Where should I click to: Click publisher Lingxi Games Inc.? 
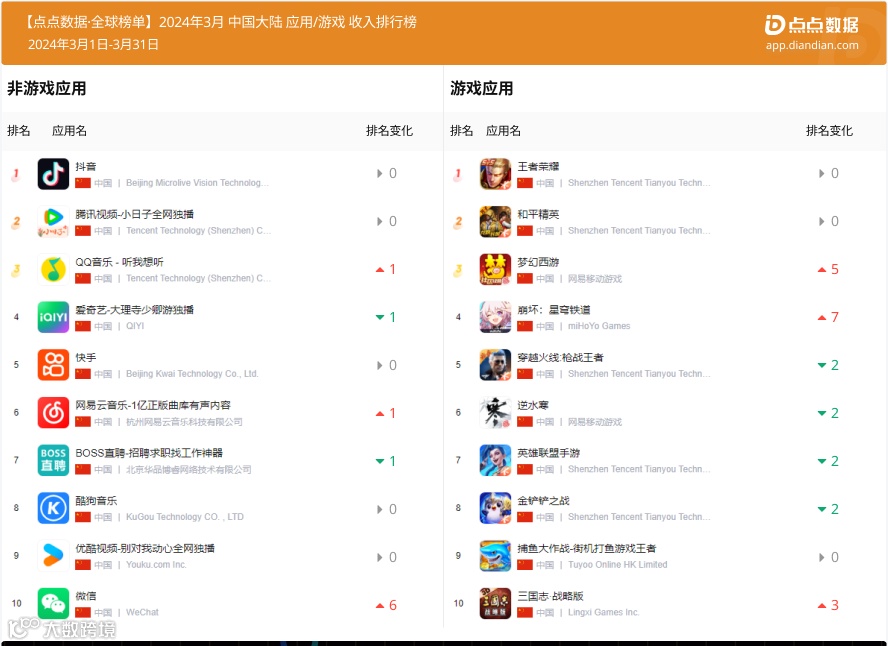(603, 613)
